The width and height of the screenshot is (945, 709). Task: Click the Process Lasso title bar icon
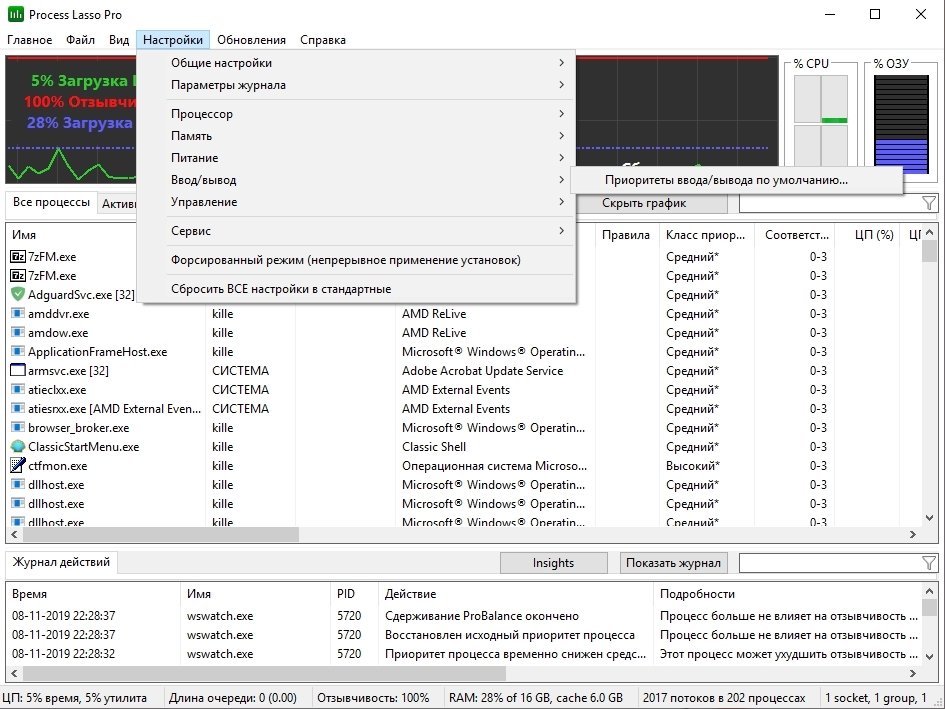[15, 15]
